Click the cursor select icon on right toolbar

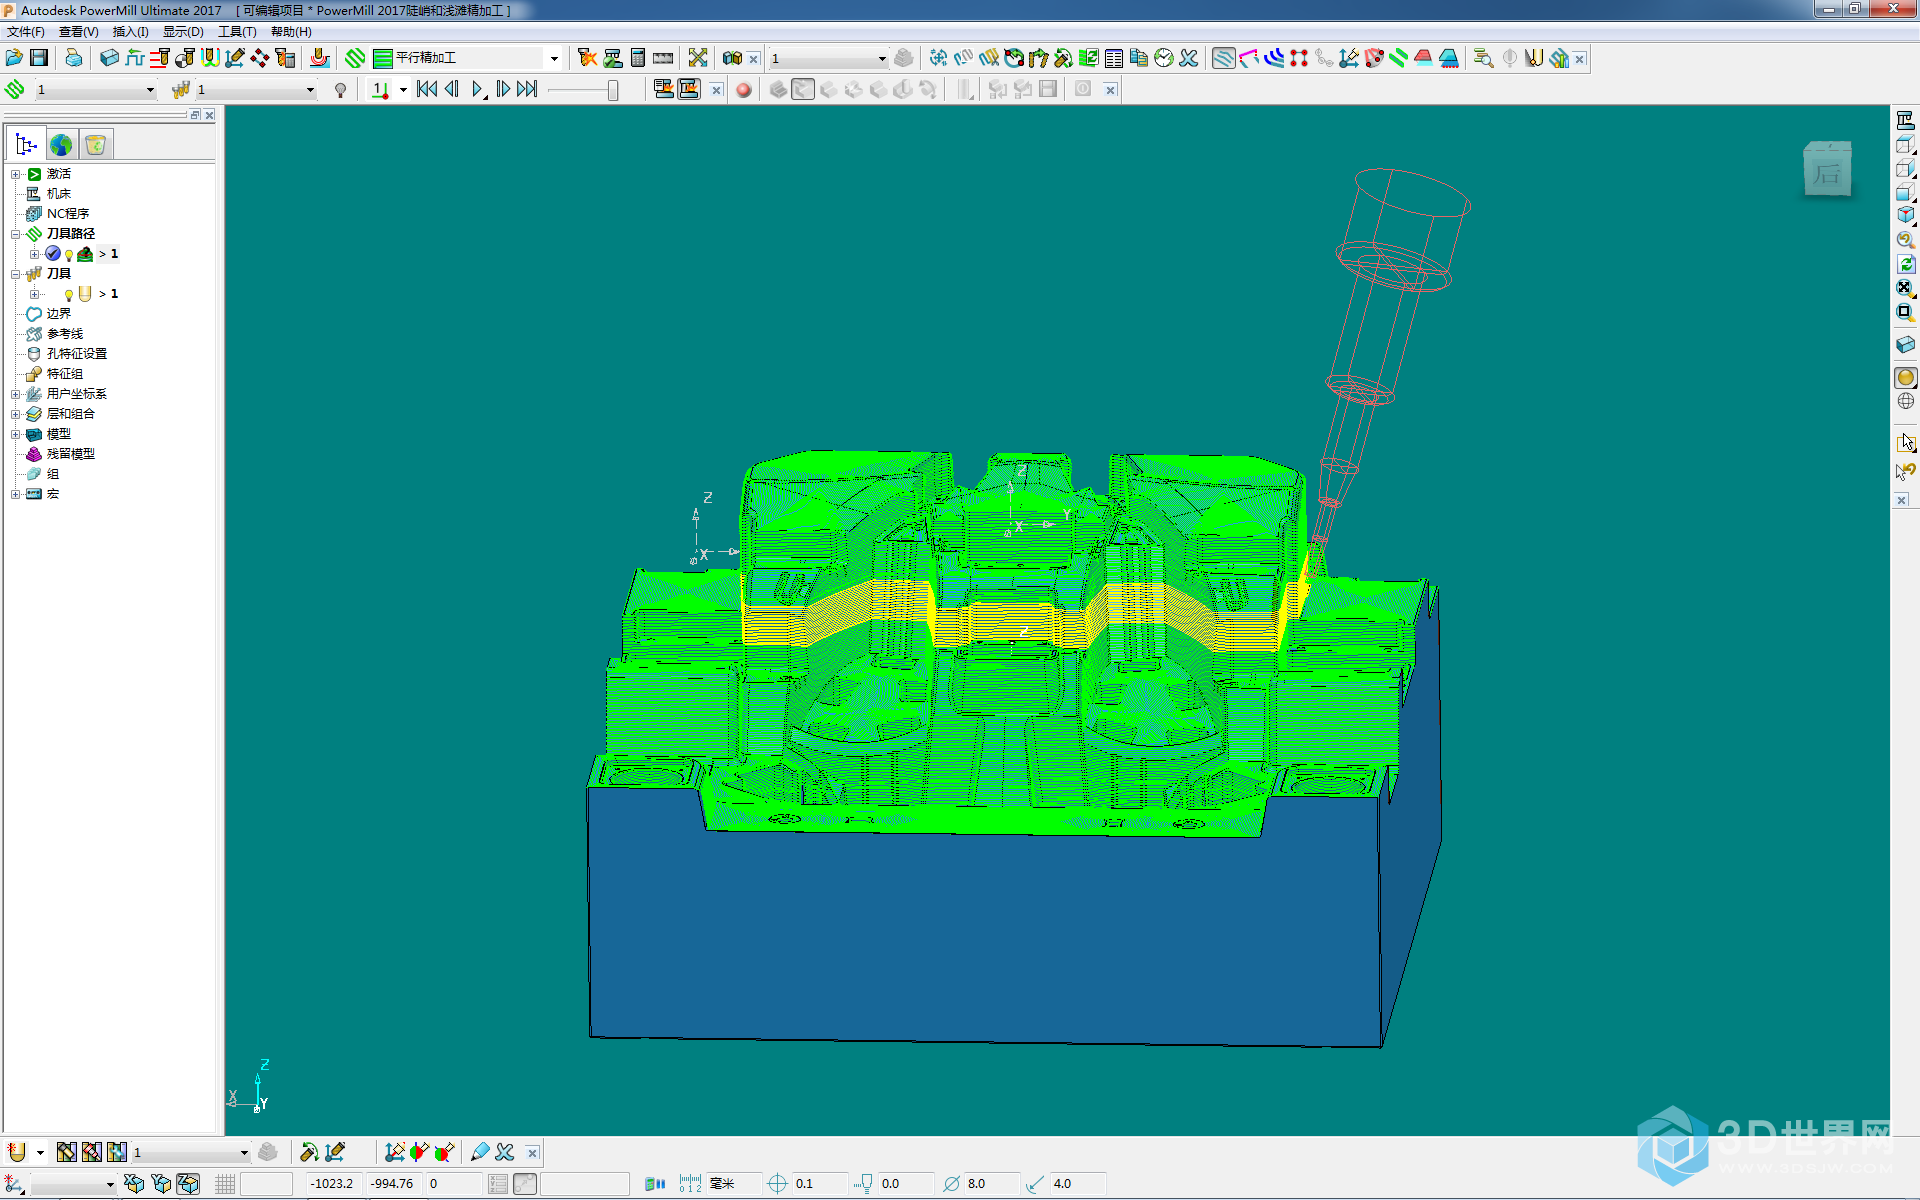click(1905, 442)
